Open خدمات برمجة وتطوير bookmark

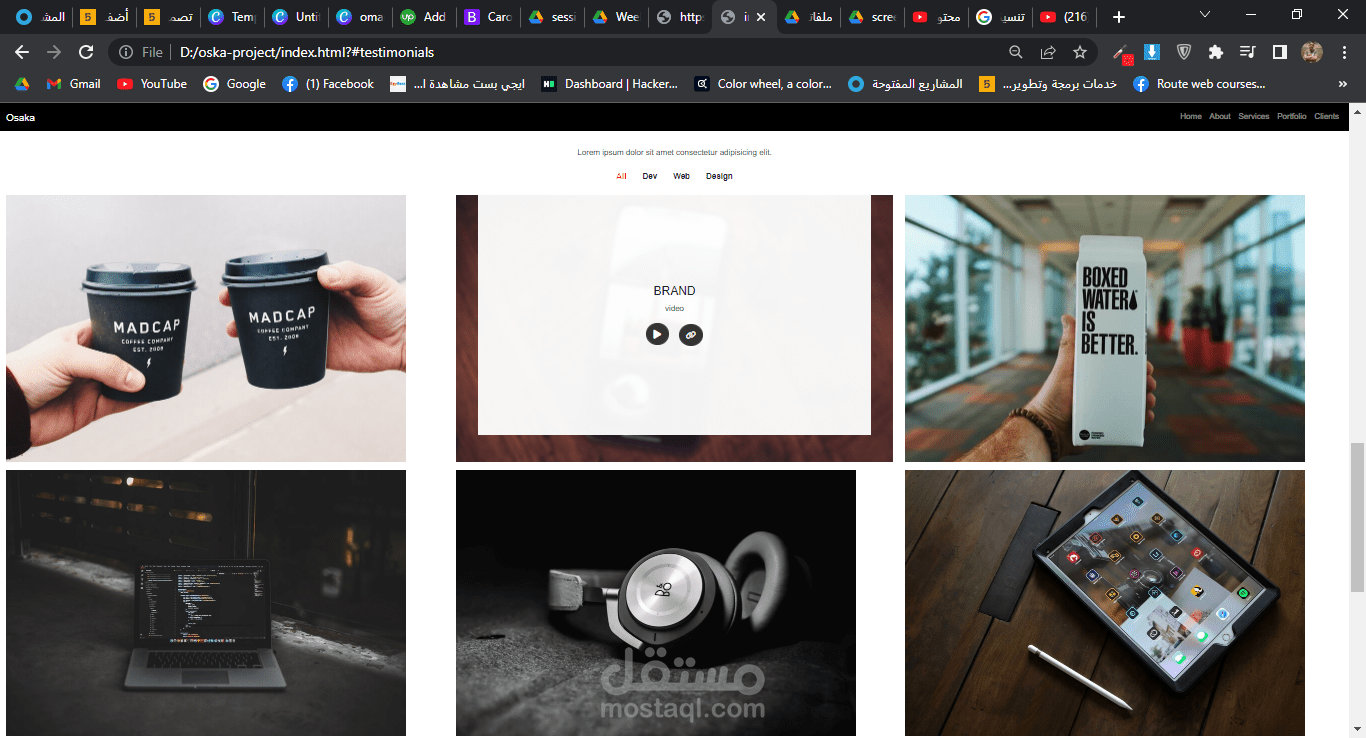1048,84
